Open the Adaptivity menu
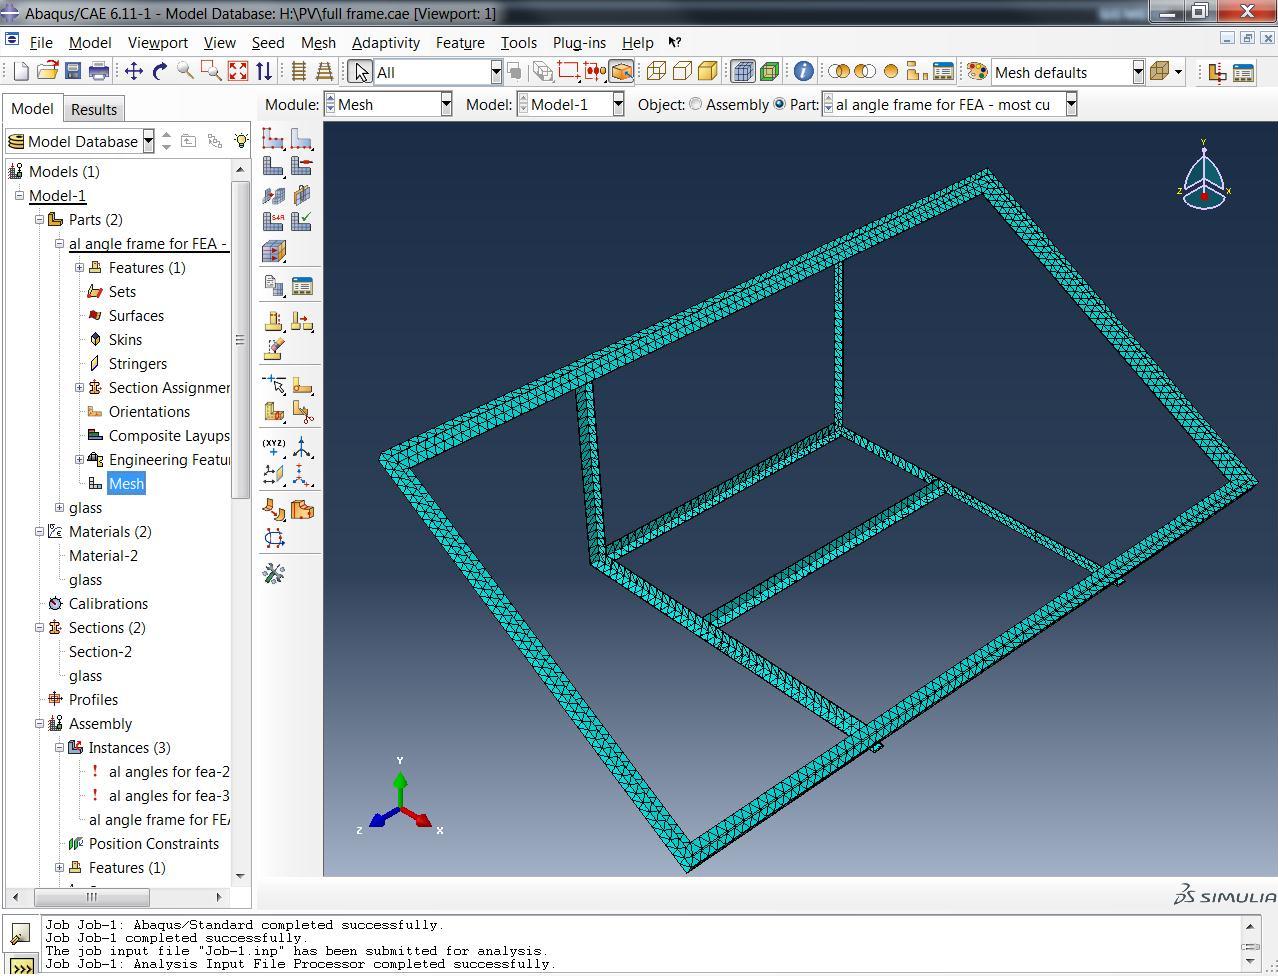 (385, 43)
